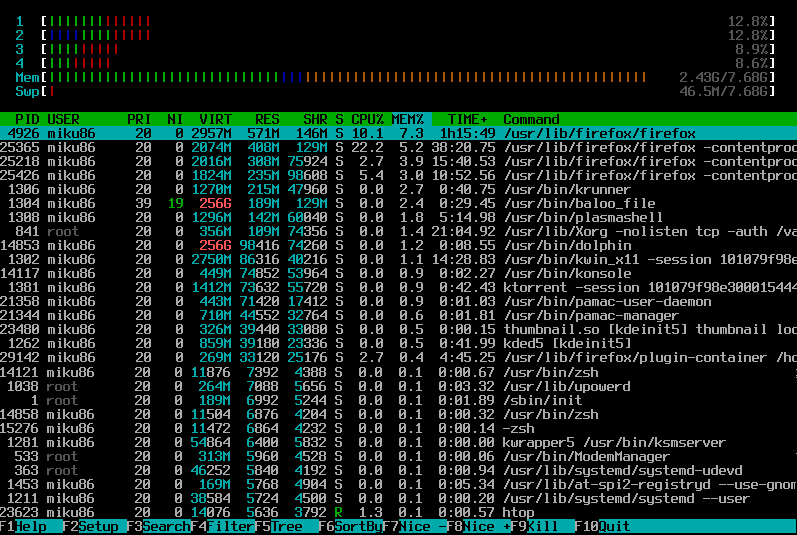The height and width of the screenshot is (535, 797).
Task: Switch to F5 Tree view
Action: click(x=287, y=526)
